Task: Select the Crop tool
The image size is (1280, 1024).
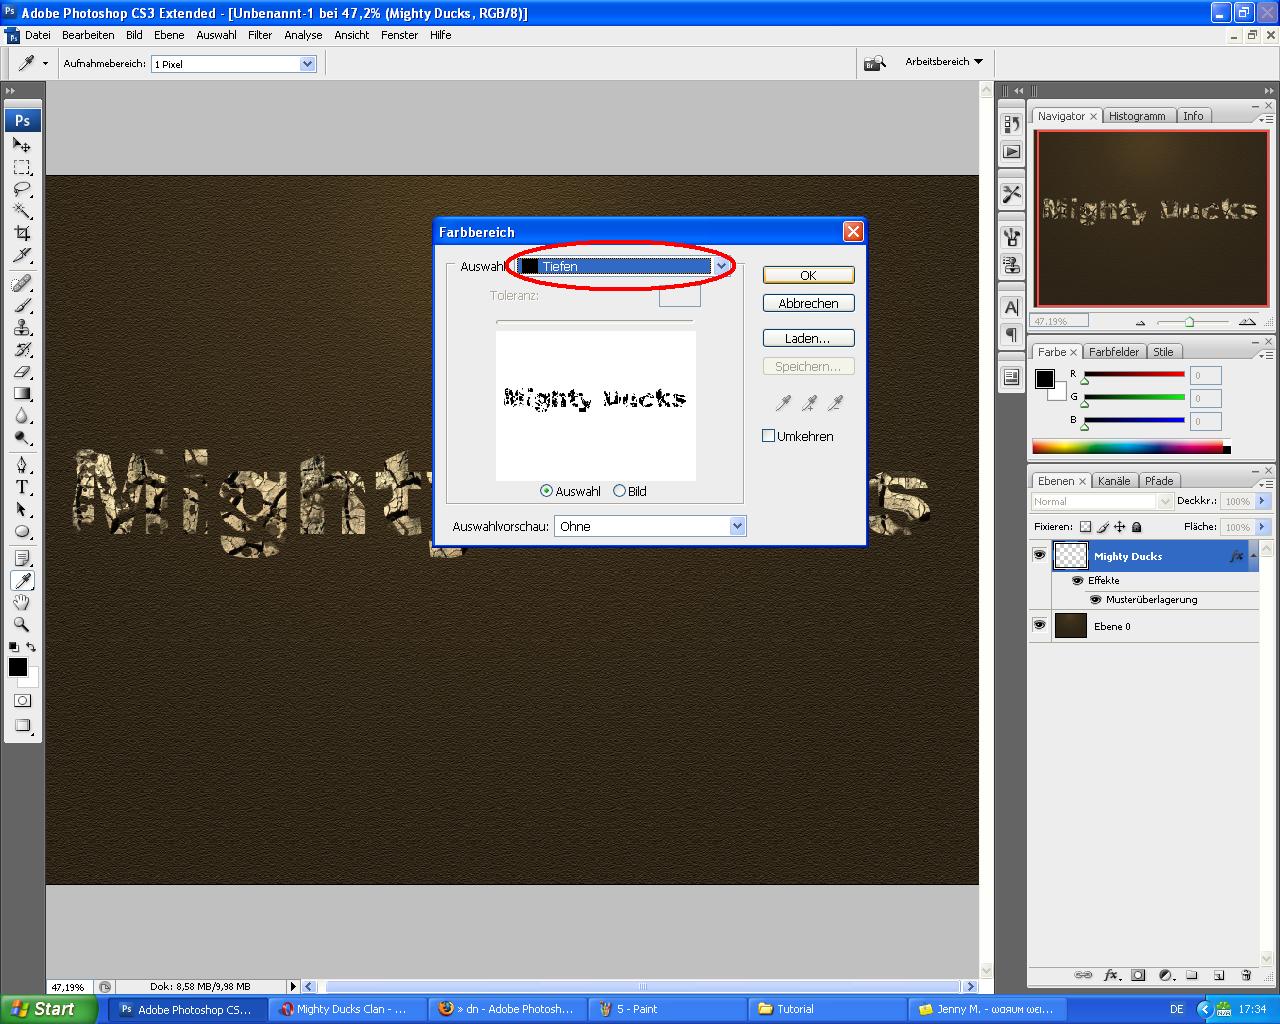Action: coord(21,233)
